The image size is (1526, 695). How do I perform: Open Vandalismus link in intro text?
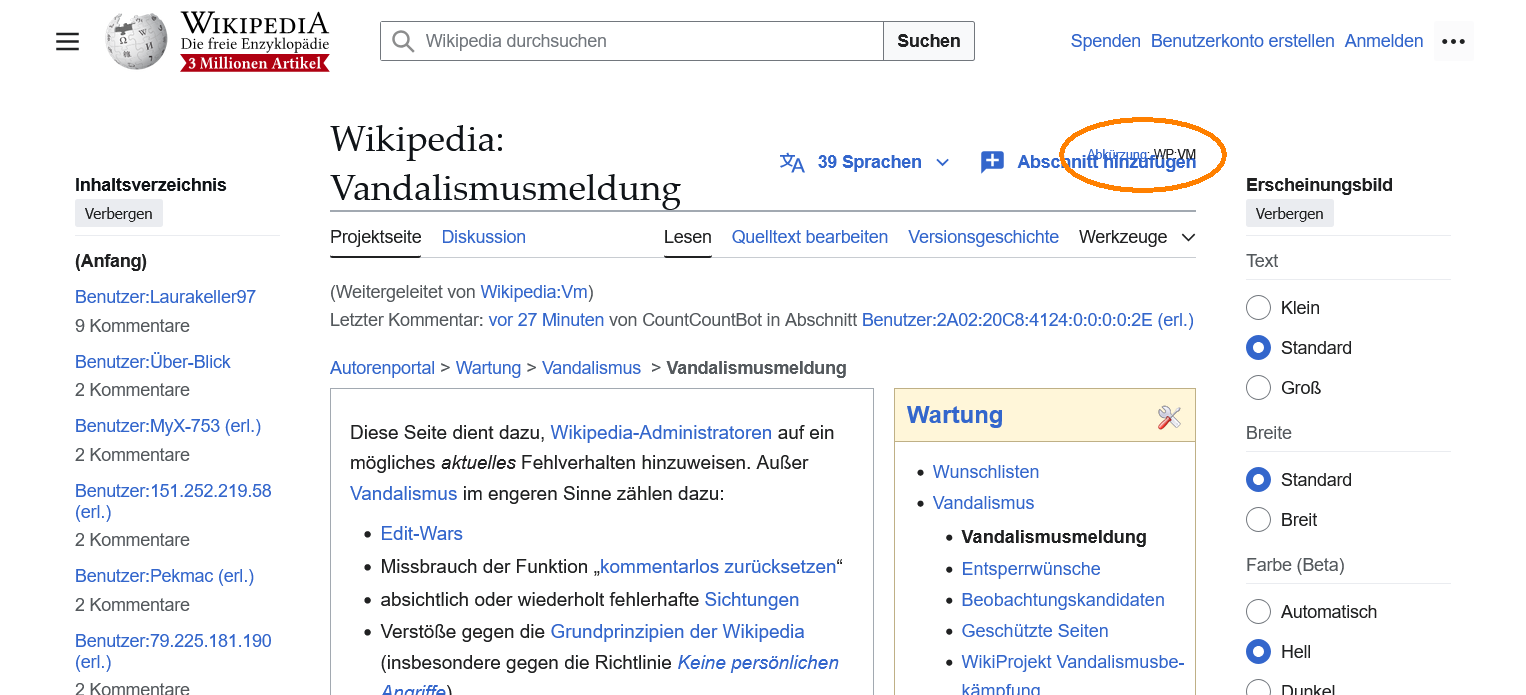(403, 494)
